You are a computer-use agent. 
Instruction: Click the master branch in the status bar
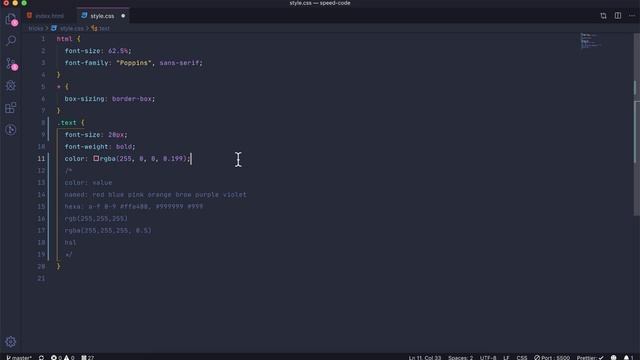[x=19, y=357]
